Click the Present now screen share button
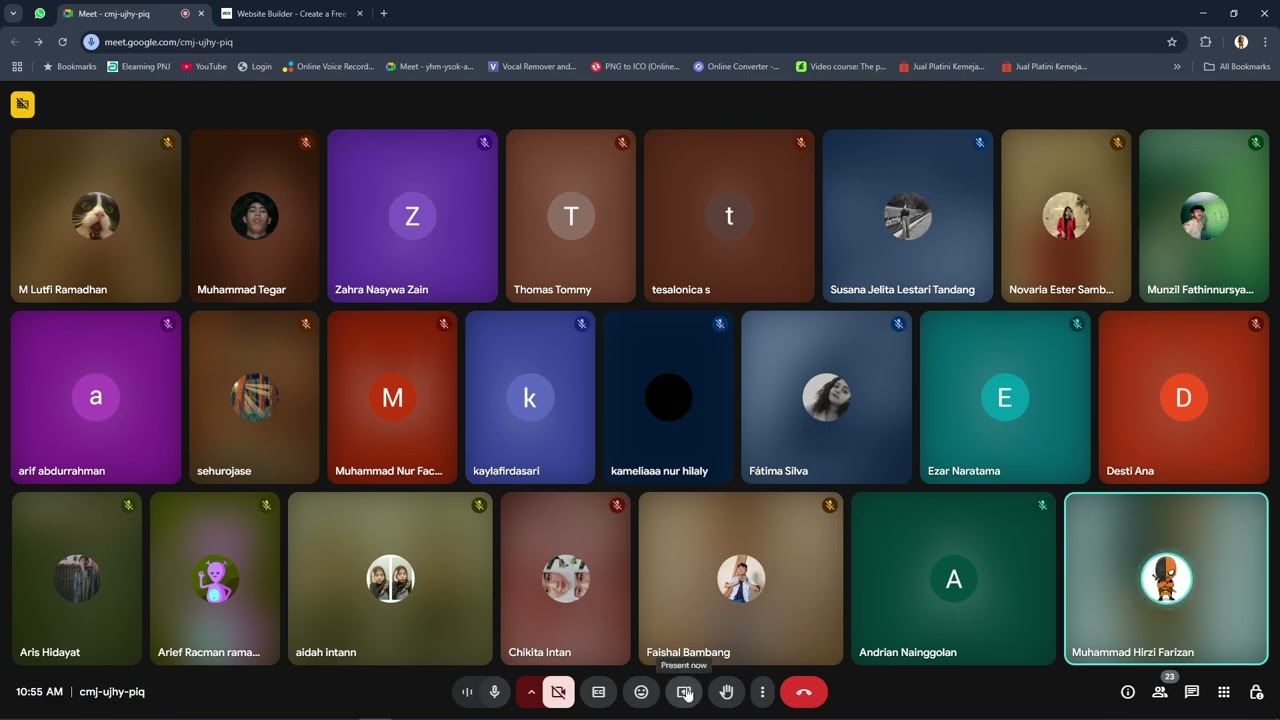Viewport: 1280px width, 720px height. [x=684, y=692]
